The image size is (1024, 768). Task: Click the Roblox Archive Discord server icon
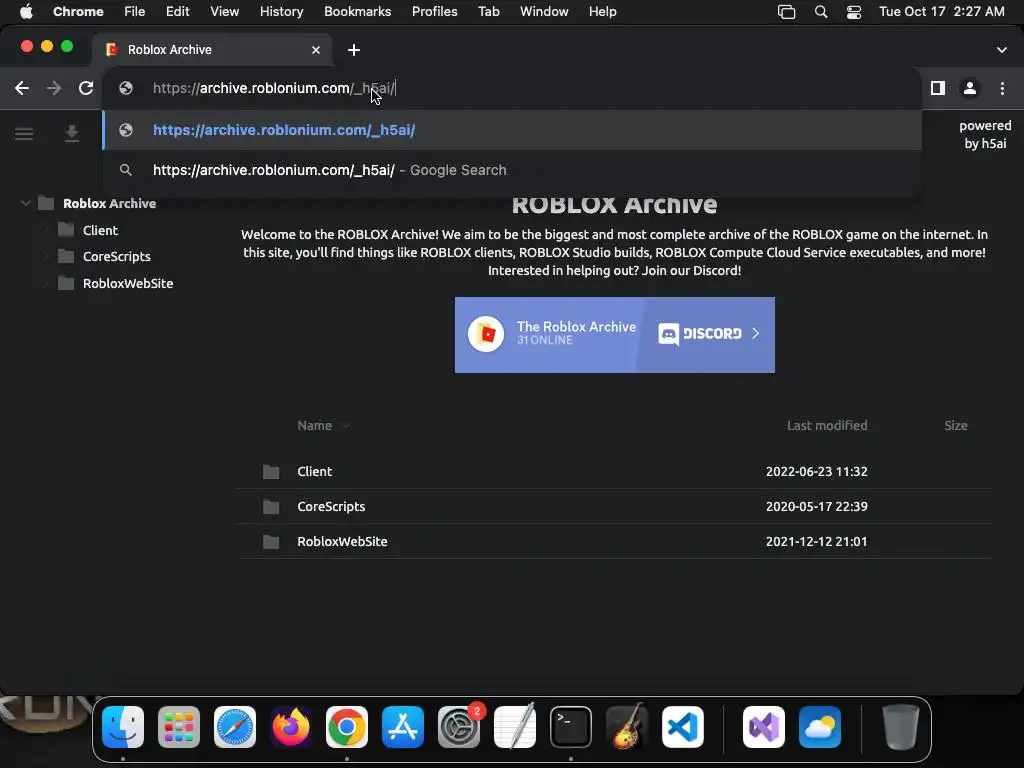pyautogui.click(x=486, y=334)
